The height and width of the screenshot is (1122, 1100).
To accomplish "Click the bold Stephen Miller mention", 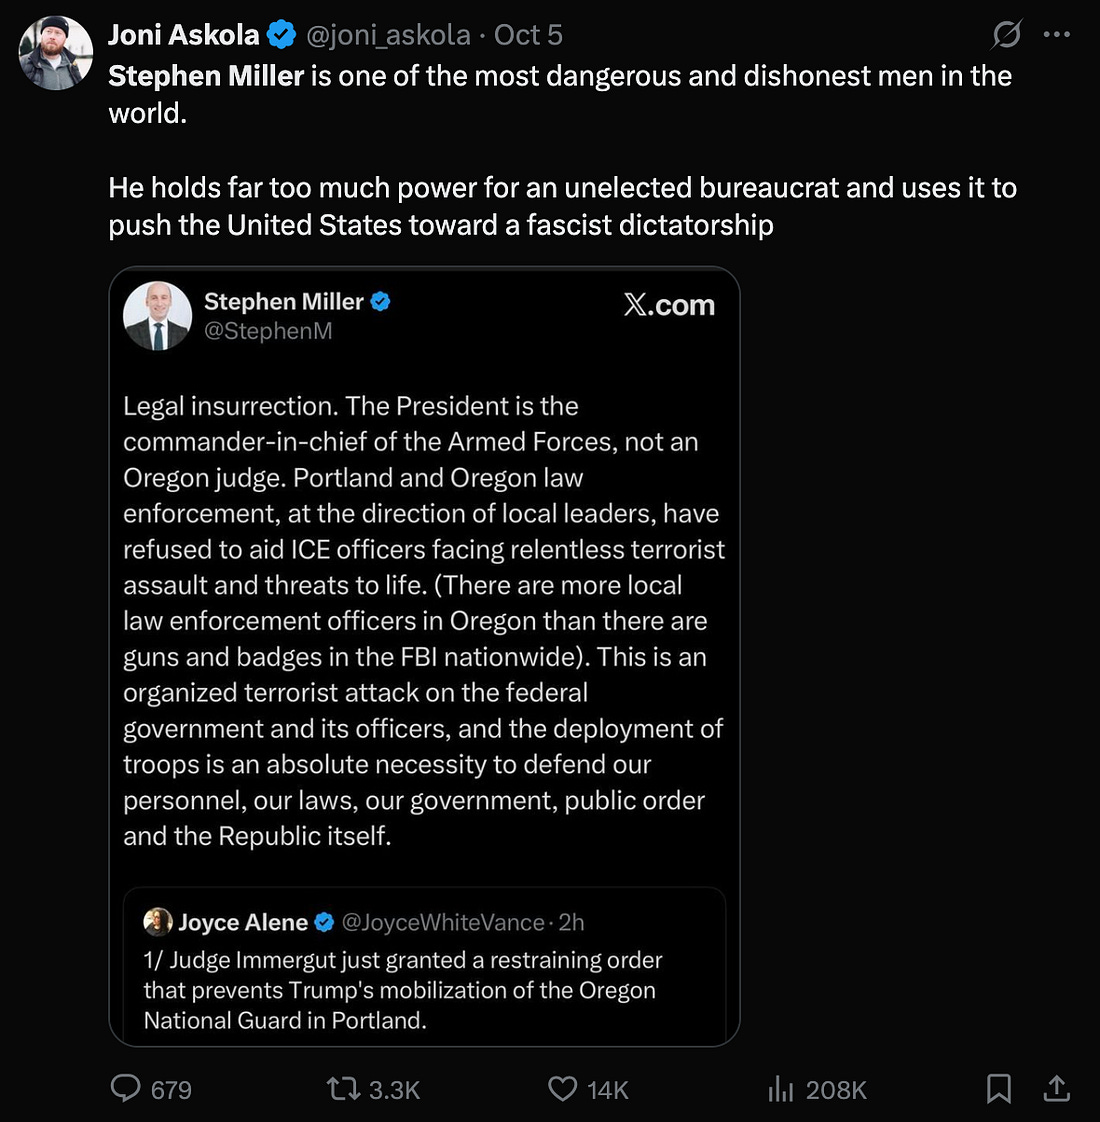I will click(x=206, y=76).
